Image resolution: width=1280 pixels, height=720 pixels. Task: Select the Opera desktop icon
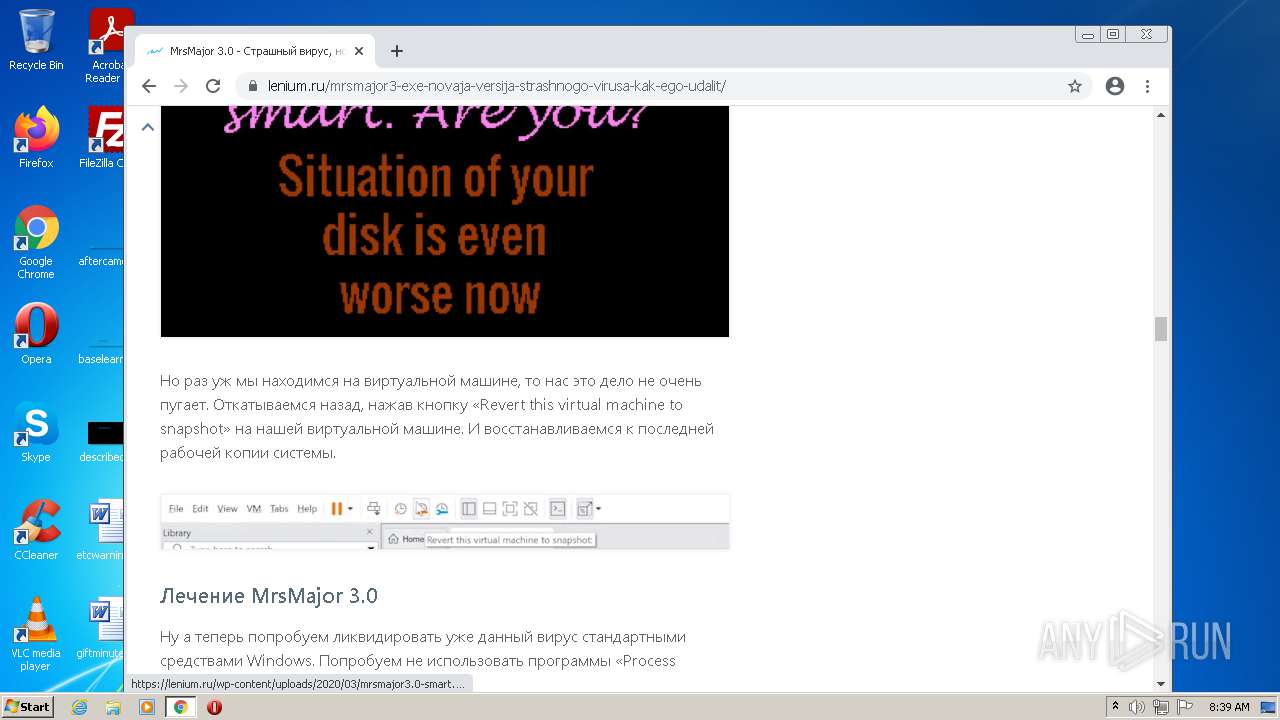click(x=36, y=334)
